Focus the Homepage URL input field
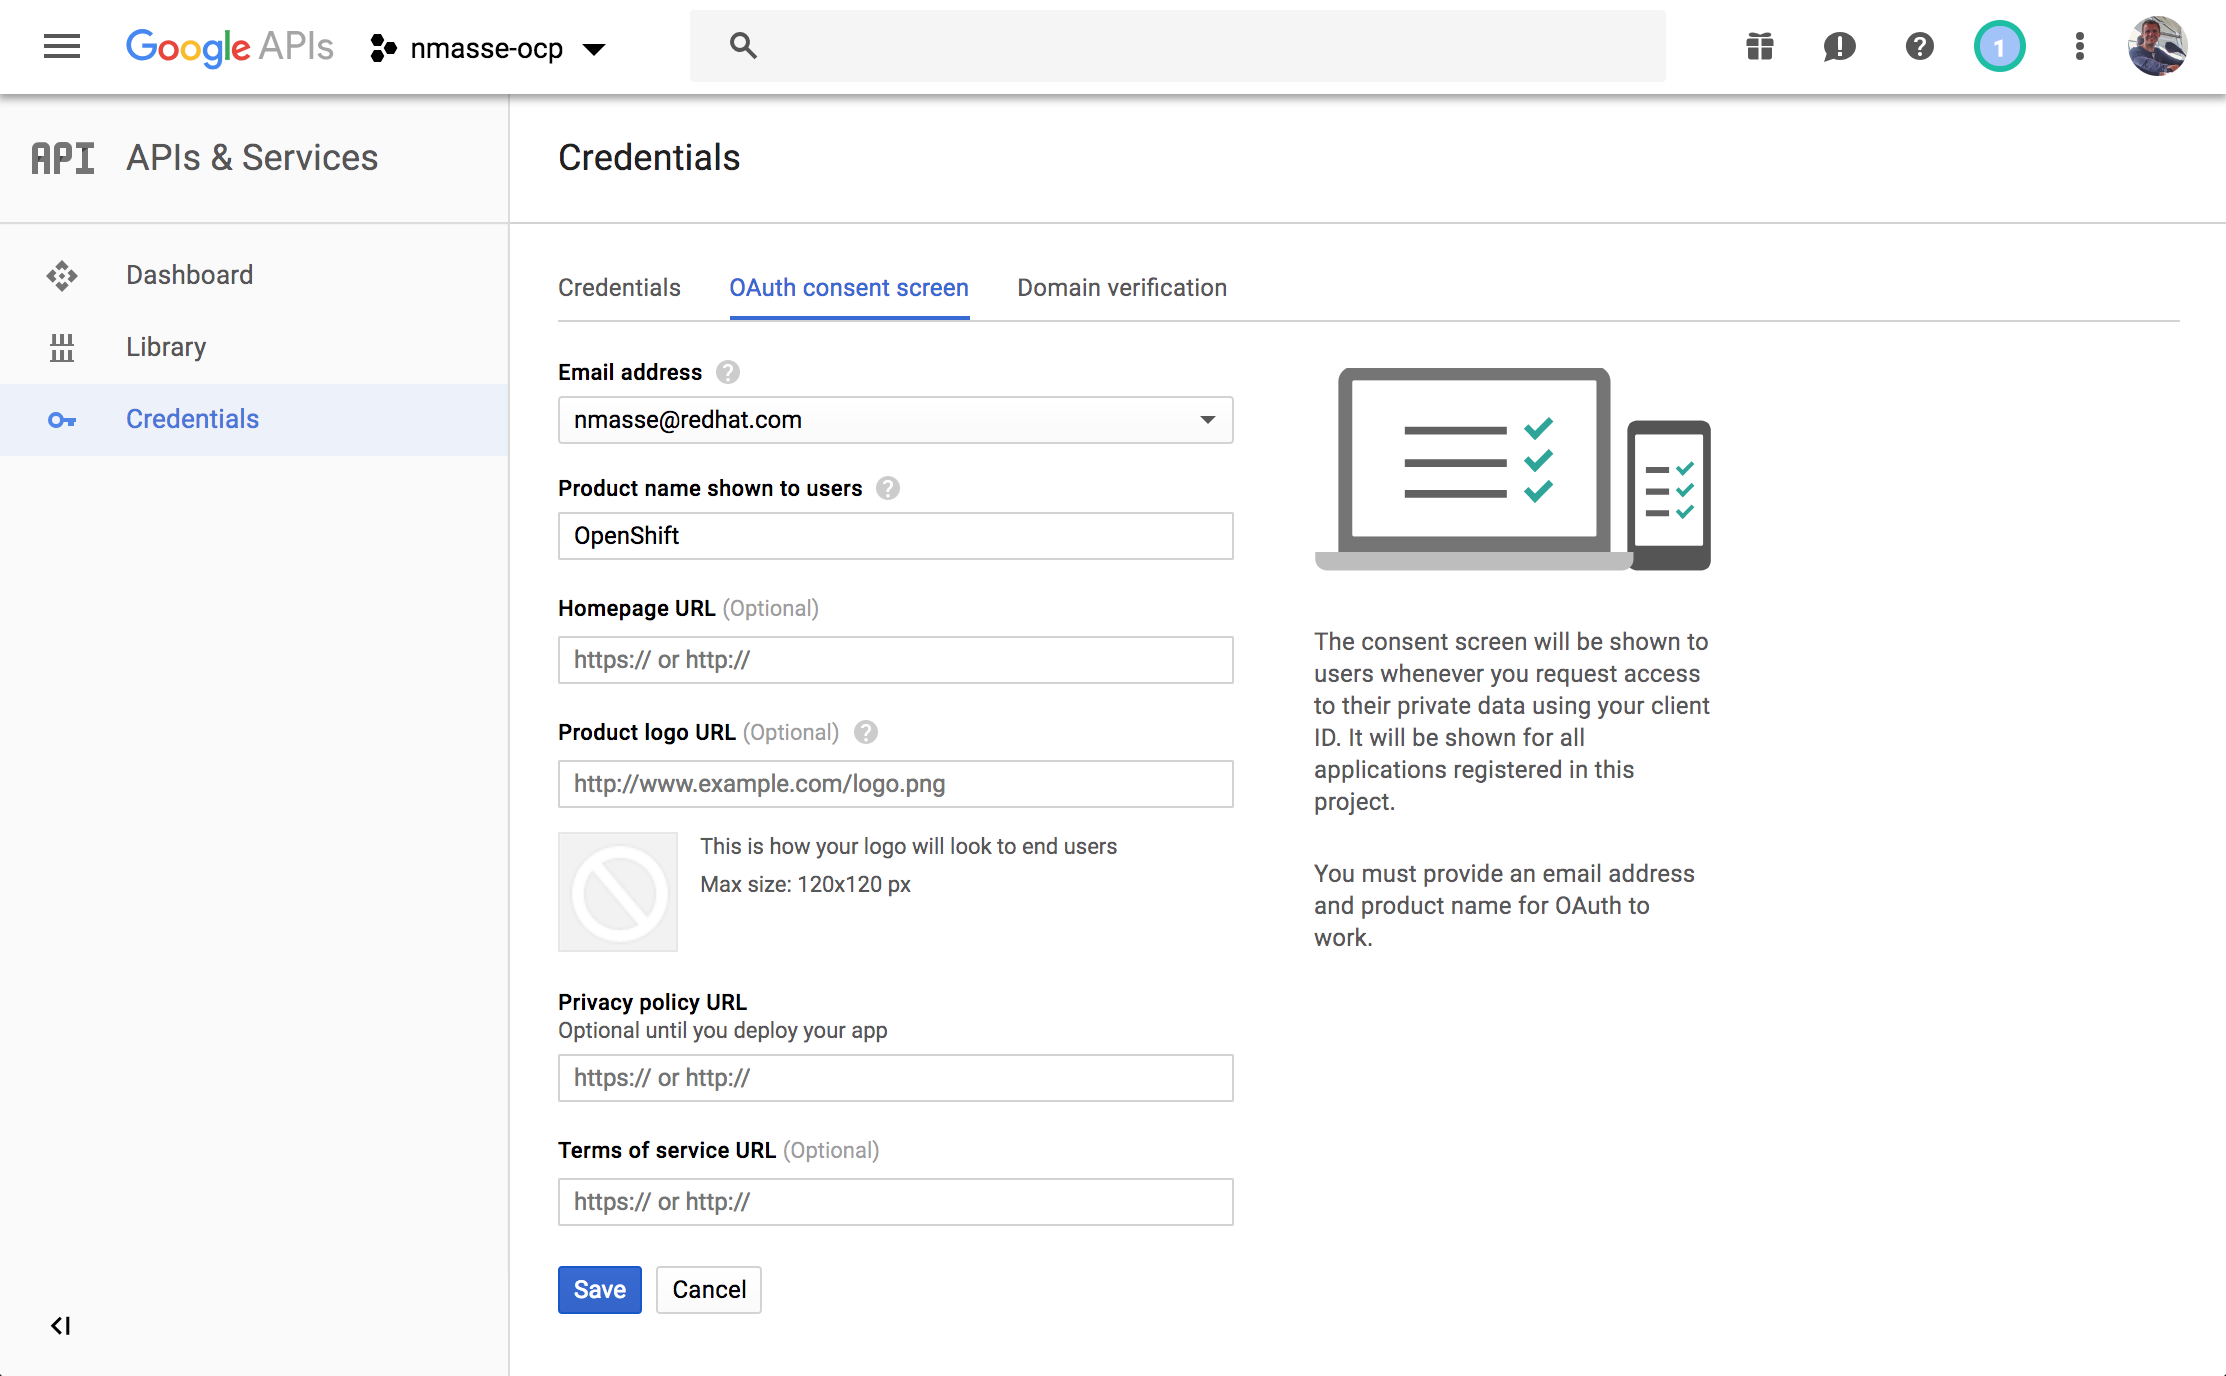This screenshot has width=2226, height=1376. [895, 660]
